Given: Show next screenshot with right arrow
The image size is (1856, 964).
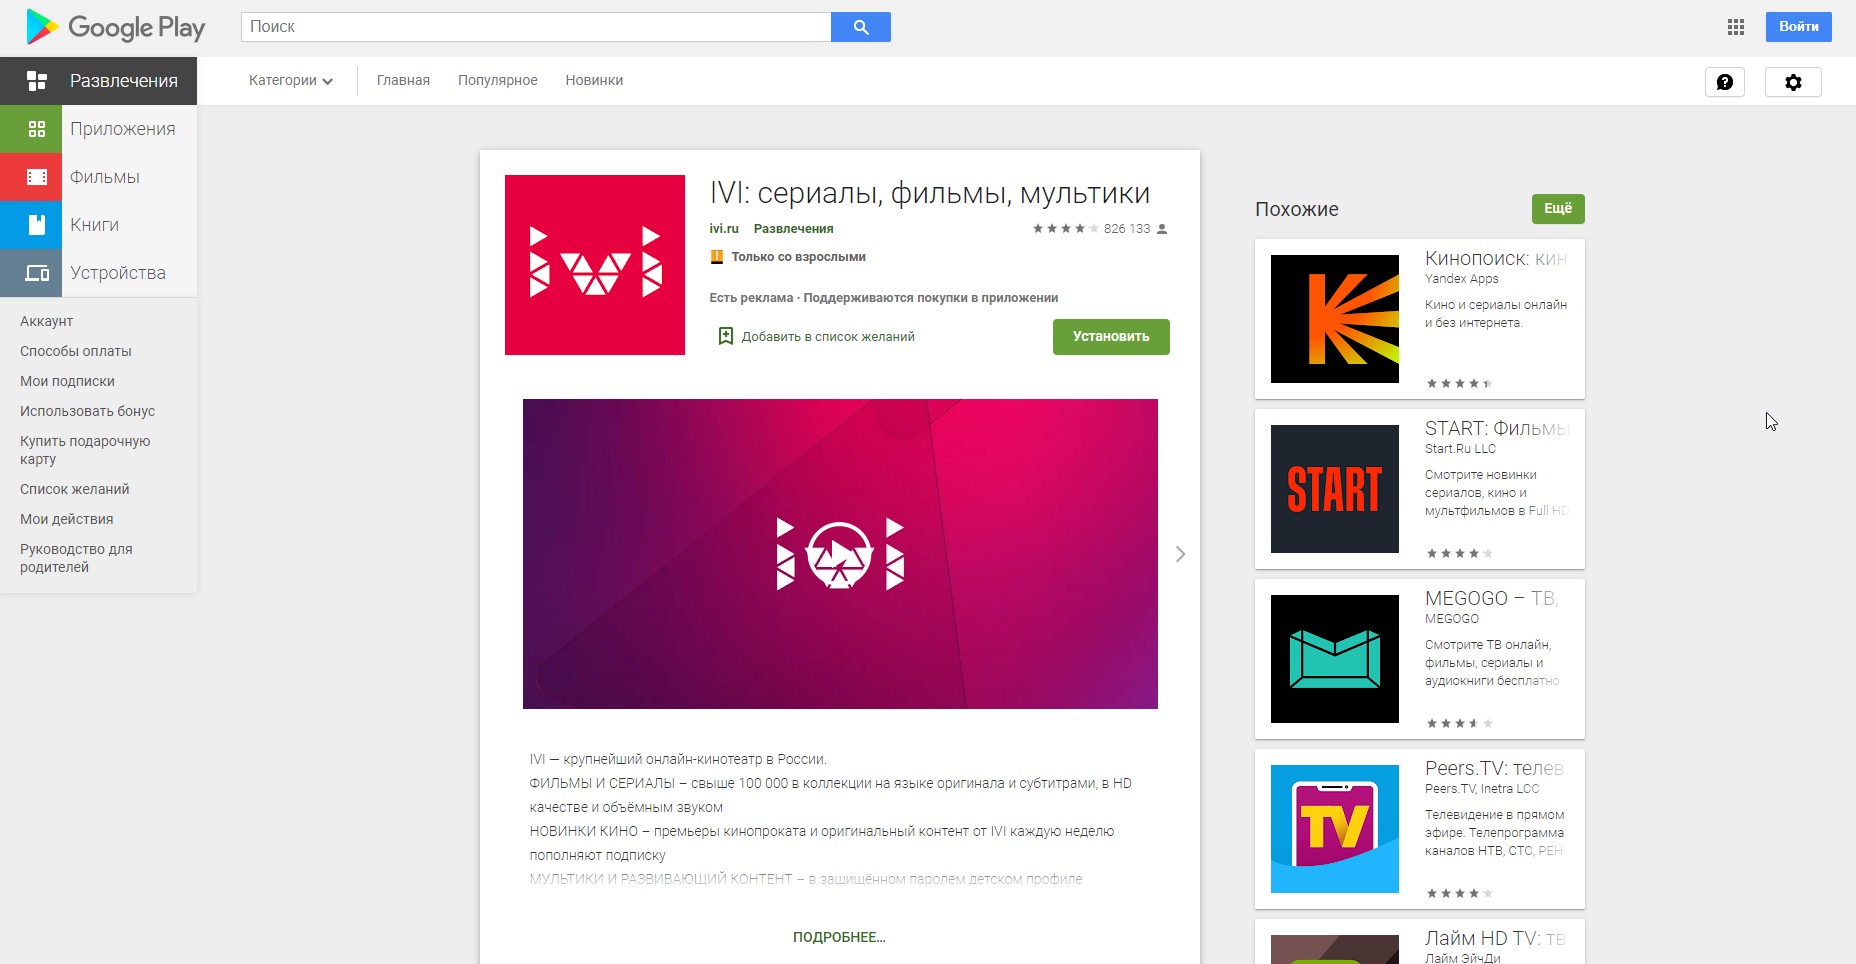Looking at the screenshot, I should [1180, 554].
